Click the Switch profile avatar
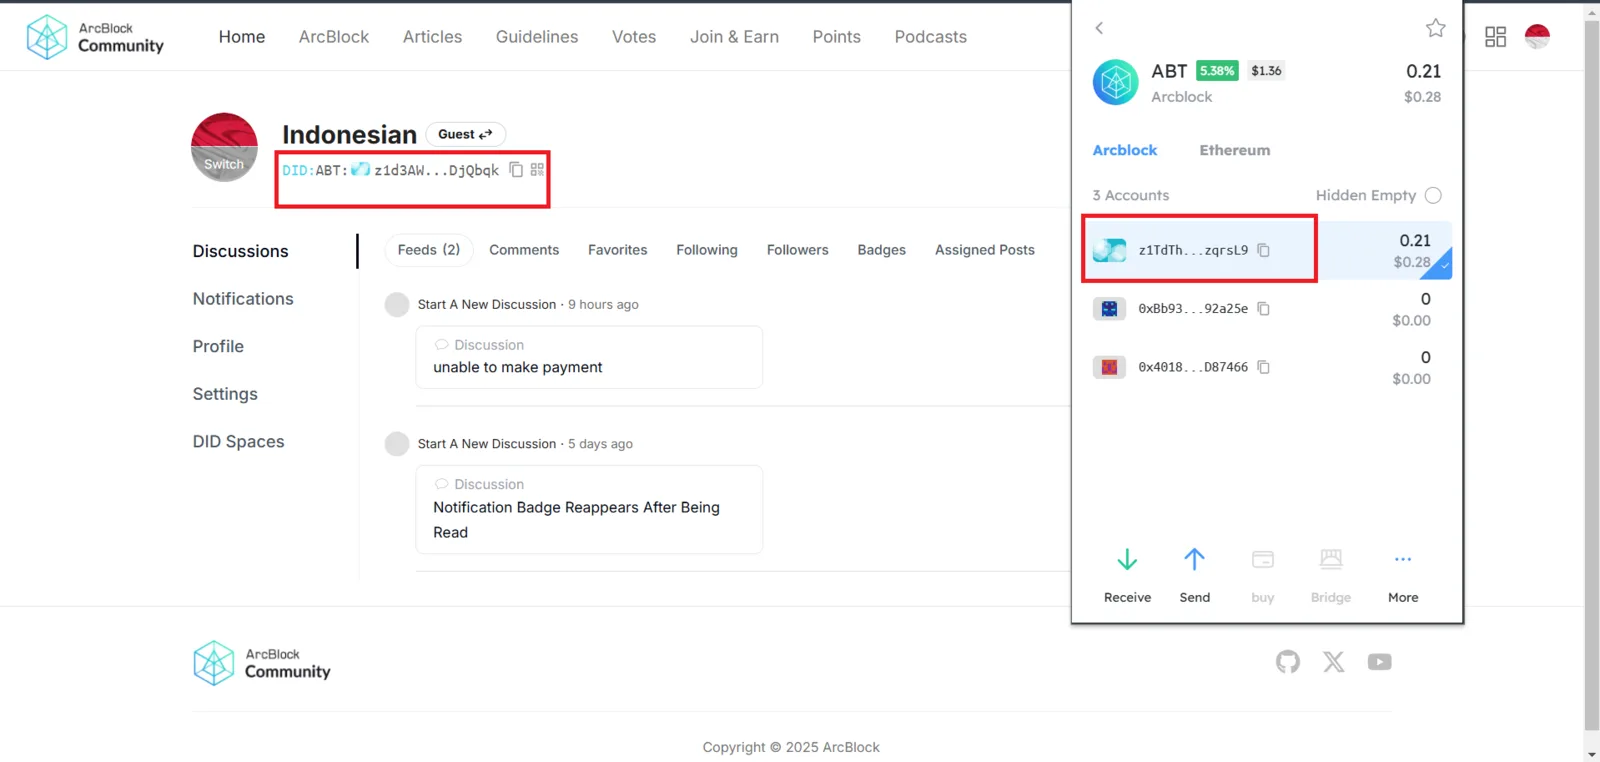1600x762 pixels. (224, 147)
